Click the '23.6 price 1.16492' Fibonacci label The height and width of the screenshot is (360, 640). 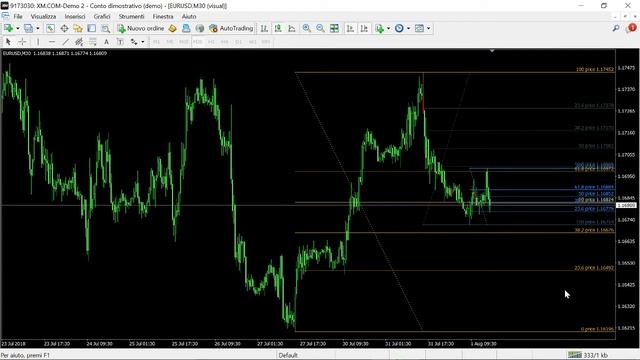point(594,268)
